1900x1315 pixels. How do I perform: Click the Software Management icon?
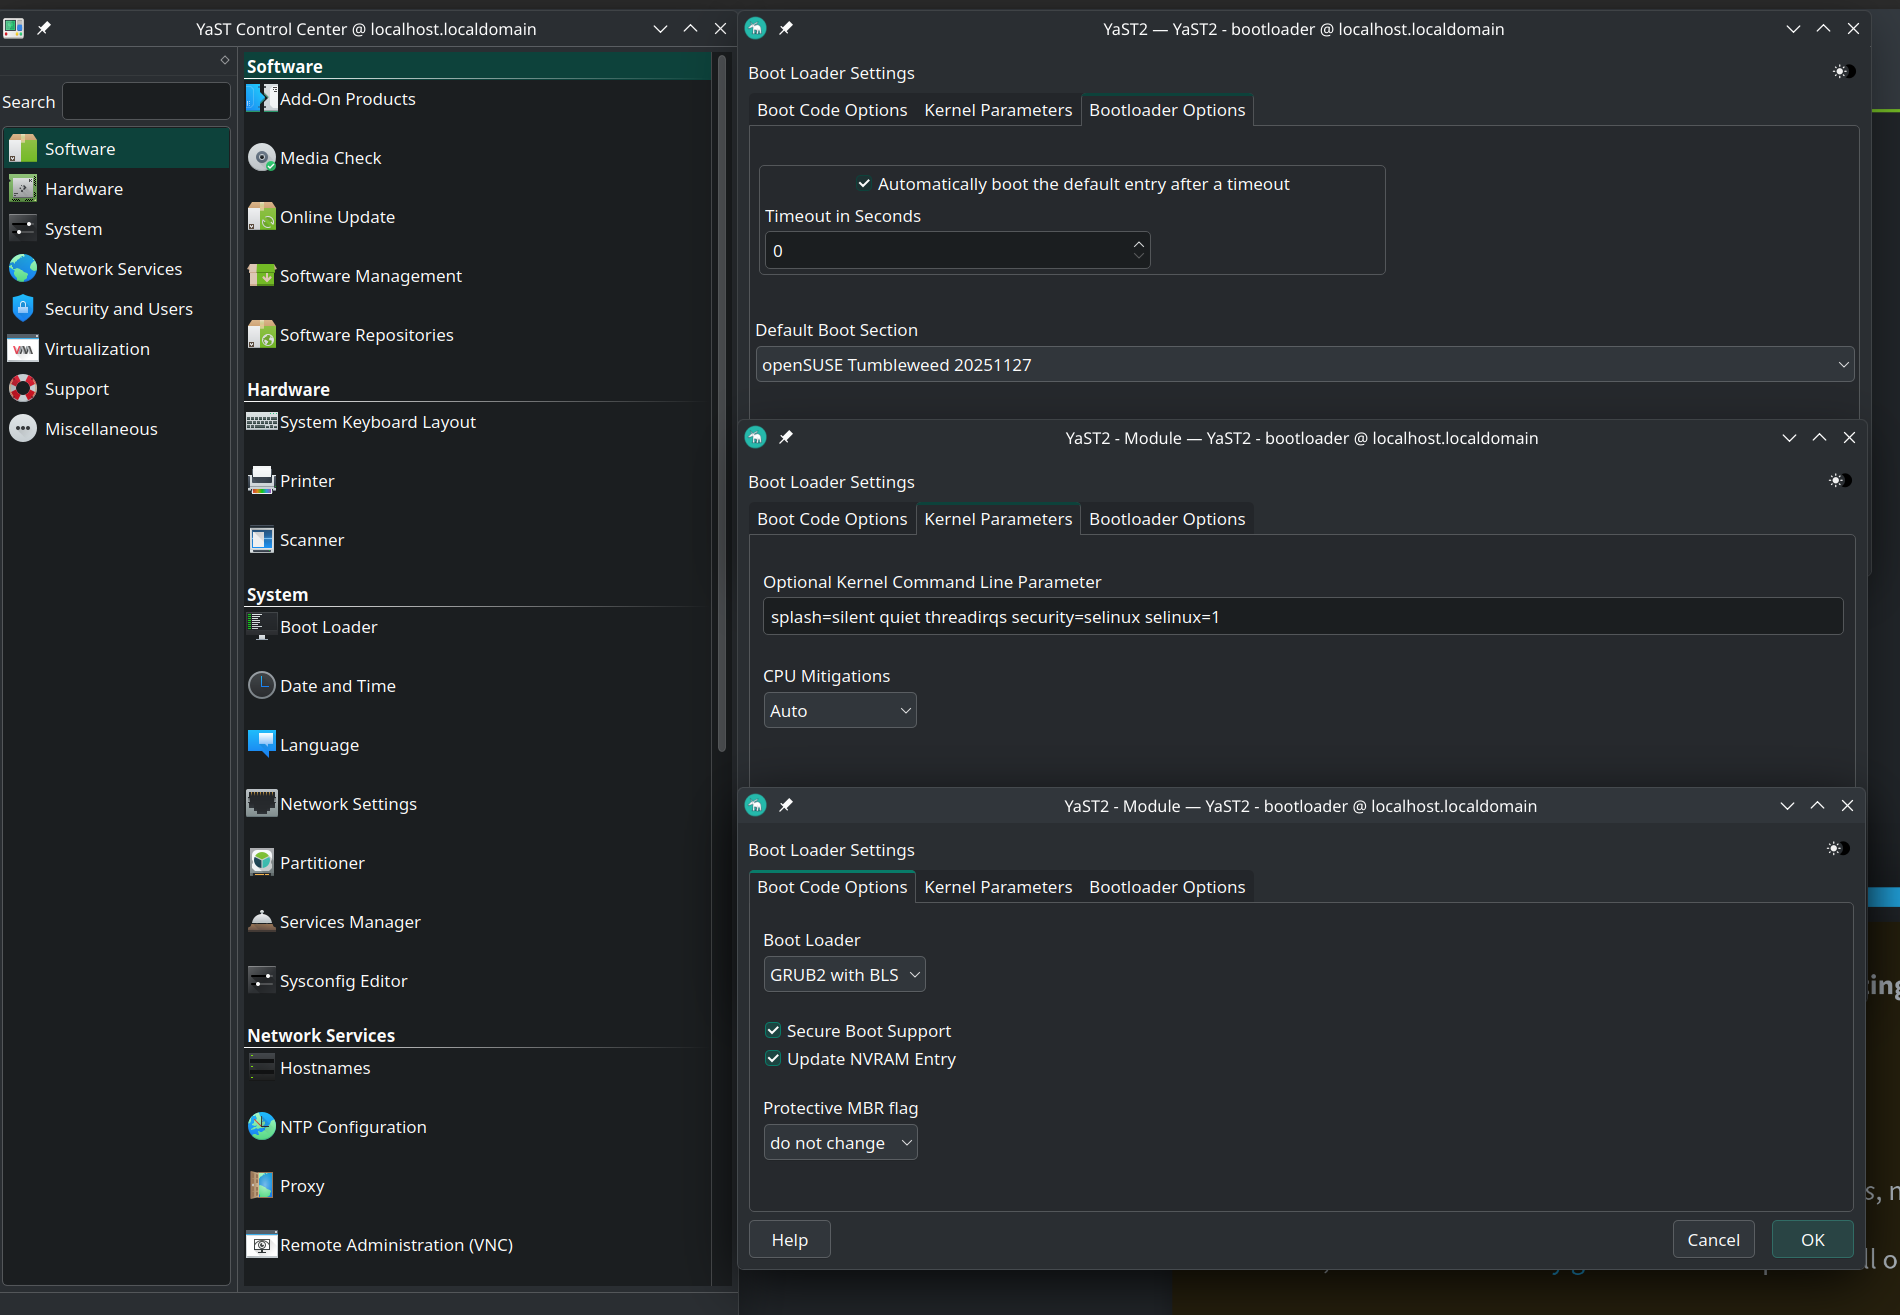click(261, 276)
